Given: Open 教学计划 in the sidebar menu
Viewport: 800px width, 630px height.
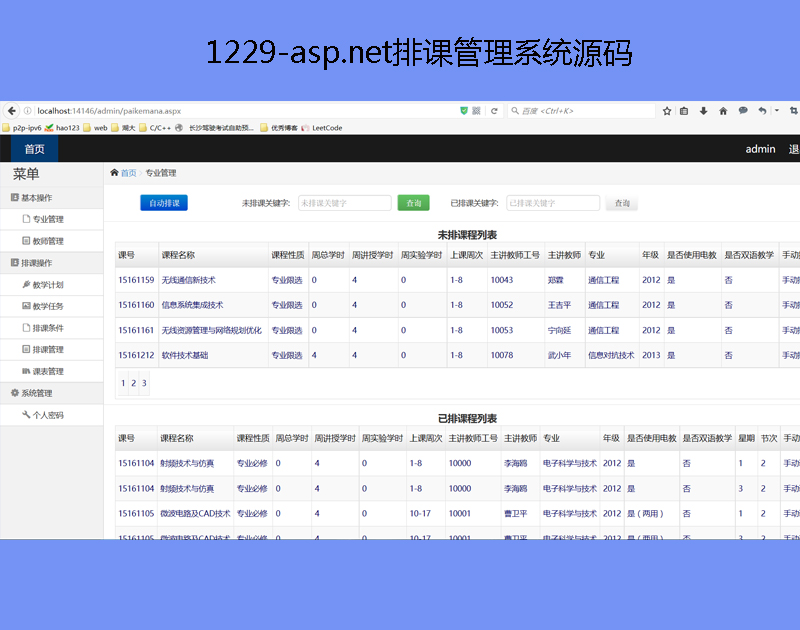Looking at the screenshot, I should [47, 285].
